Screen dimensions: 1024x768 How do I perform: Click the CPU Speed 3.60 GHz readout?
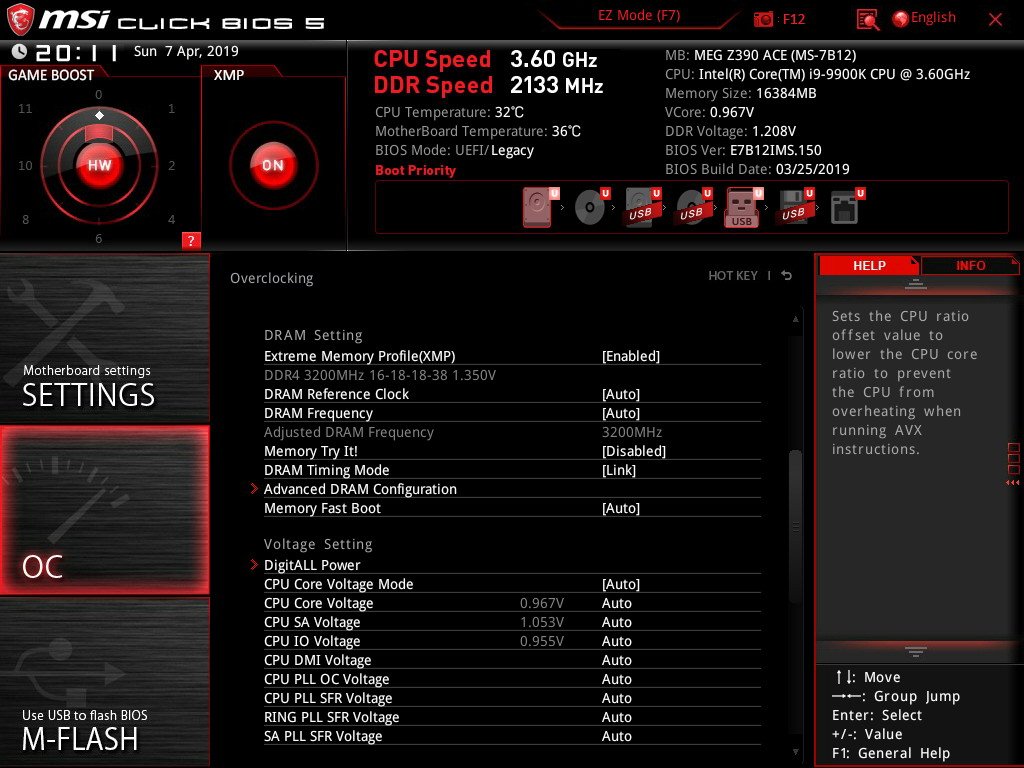[485, 59]
